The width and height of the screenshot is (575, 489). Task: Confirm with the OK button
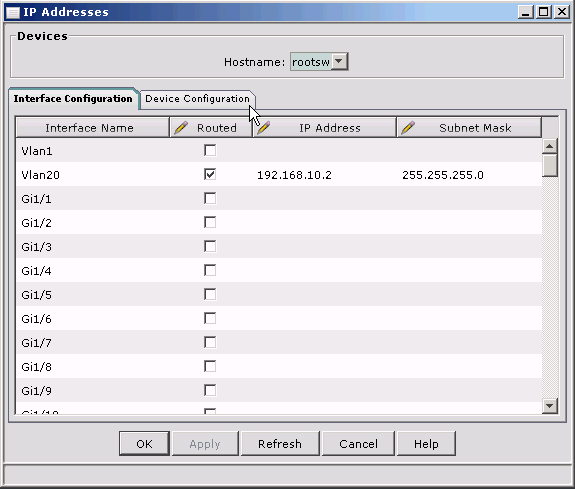144,444
